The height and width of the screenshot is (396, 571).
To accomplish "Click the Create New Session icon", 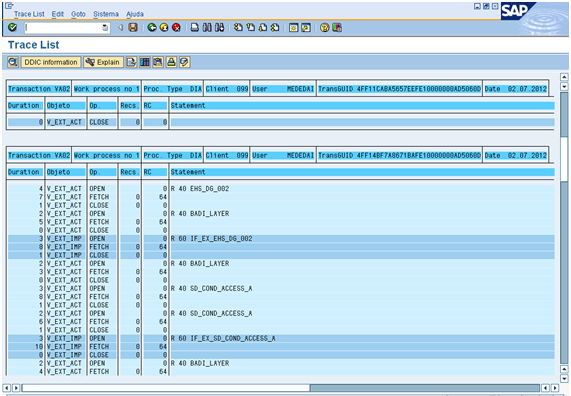I will (x=294, y=28).
